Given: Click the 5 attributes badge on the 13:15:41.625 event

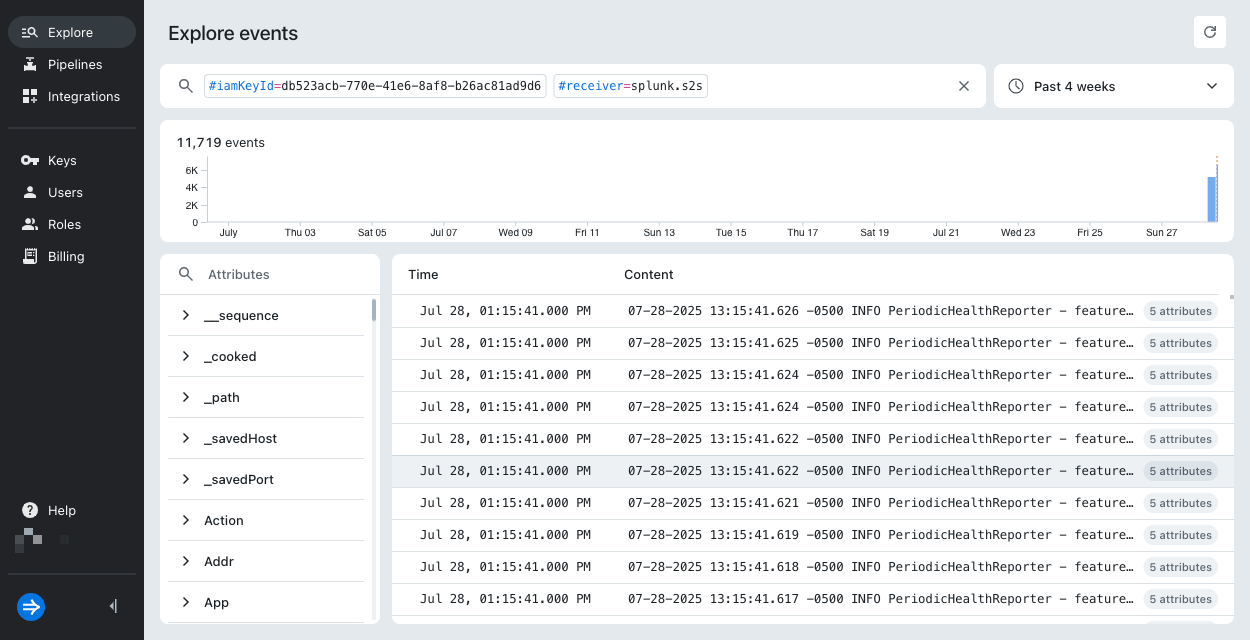Looking at the screenshot, I should pos(1180,343).
